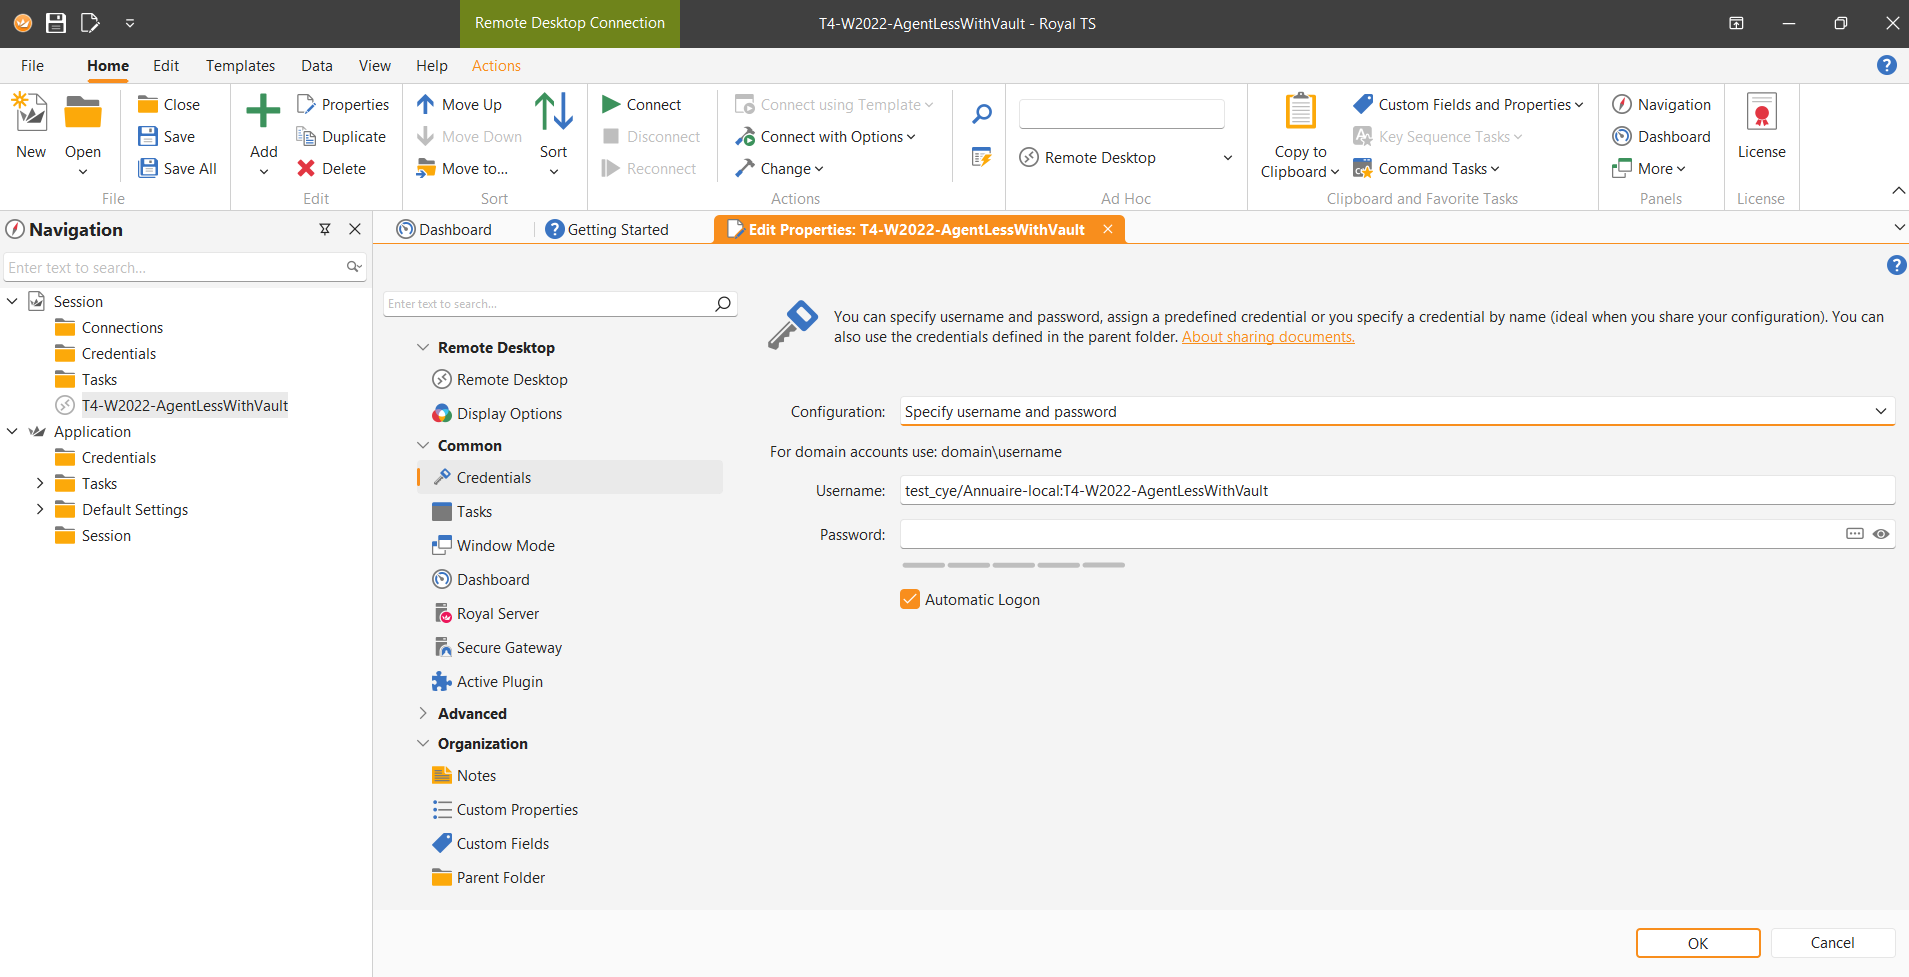Reveal password with the eye icon
This screenshot has width=1909, height=977.
[1881, 534]
